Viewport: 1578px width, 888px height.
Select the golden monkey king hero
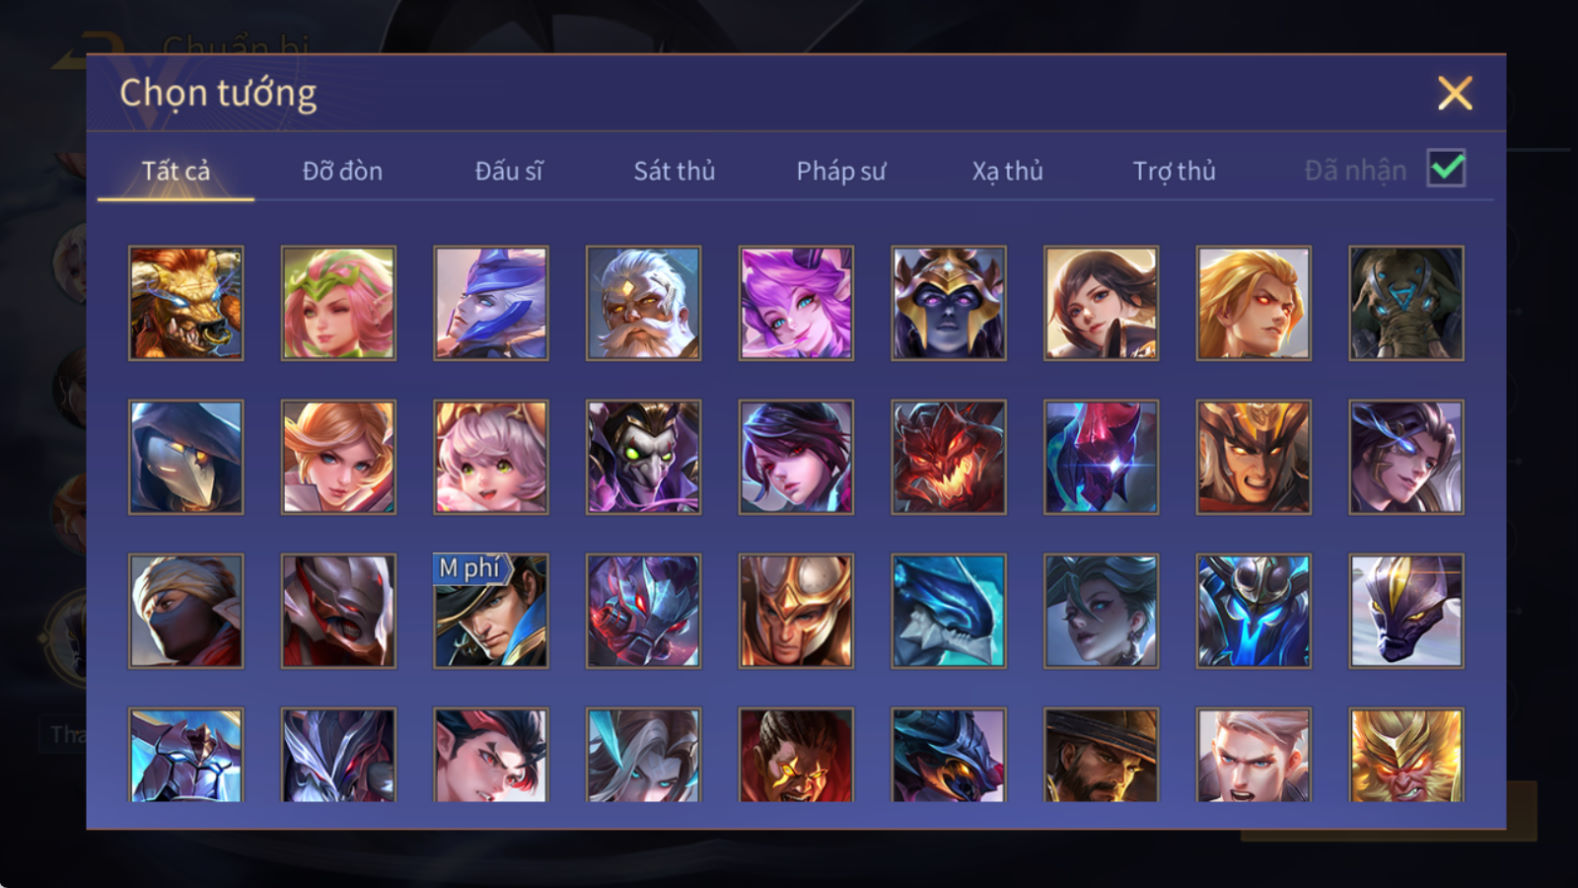(1406, 755)
